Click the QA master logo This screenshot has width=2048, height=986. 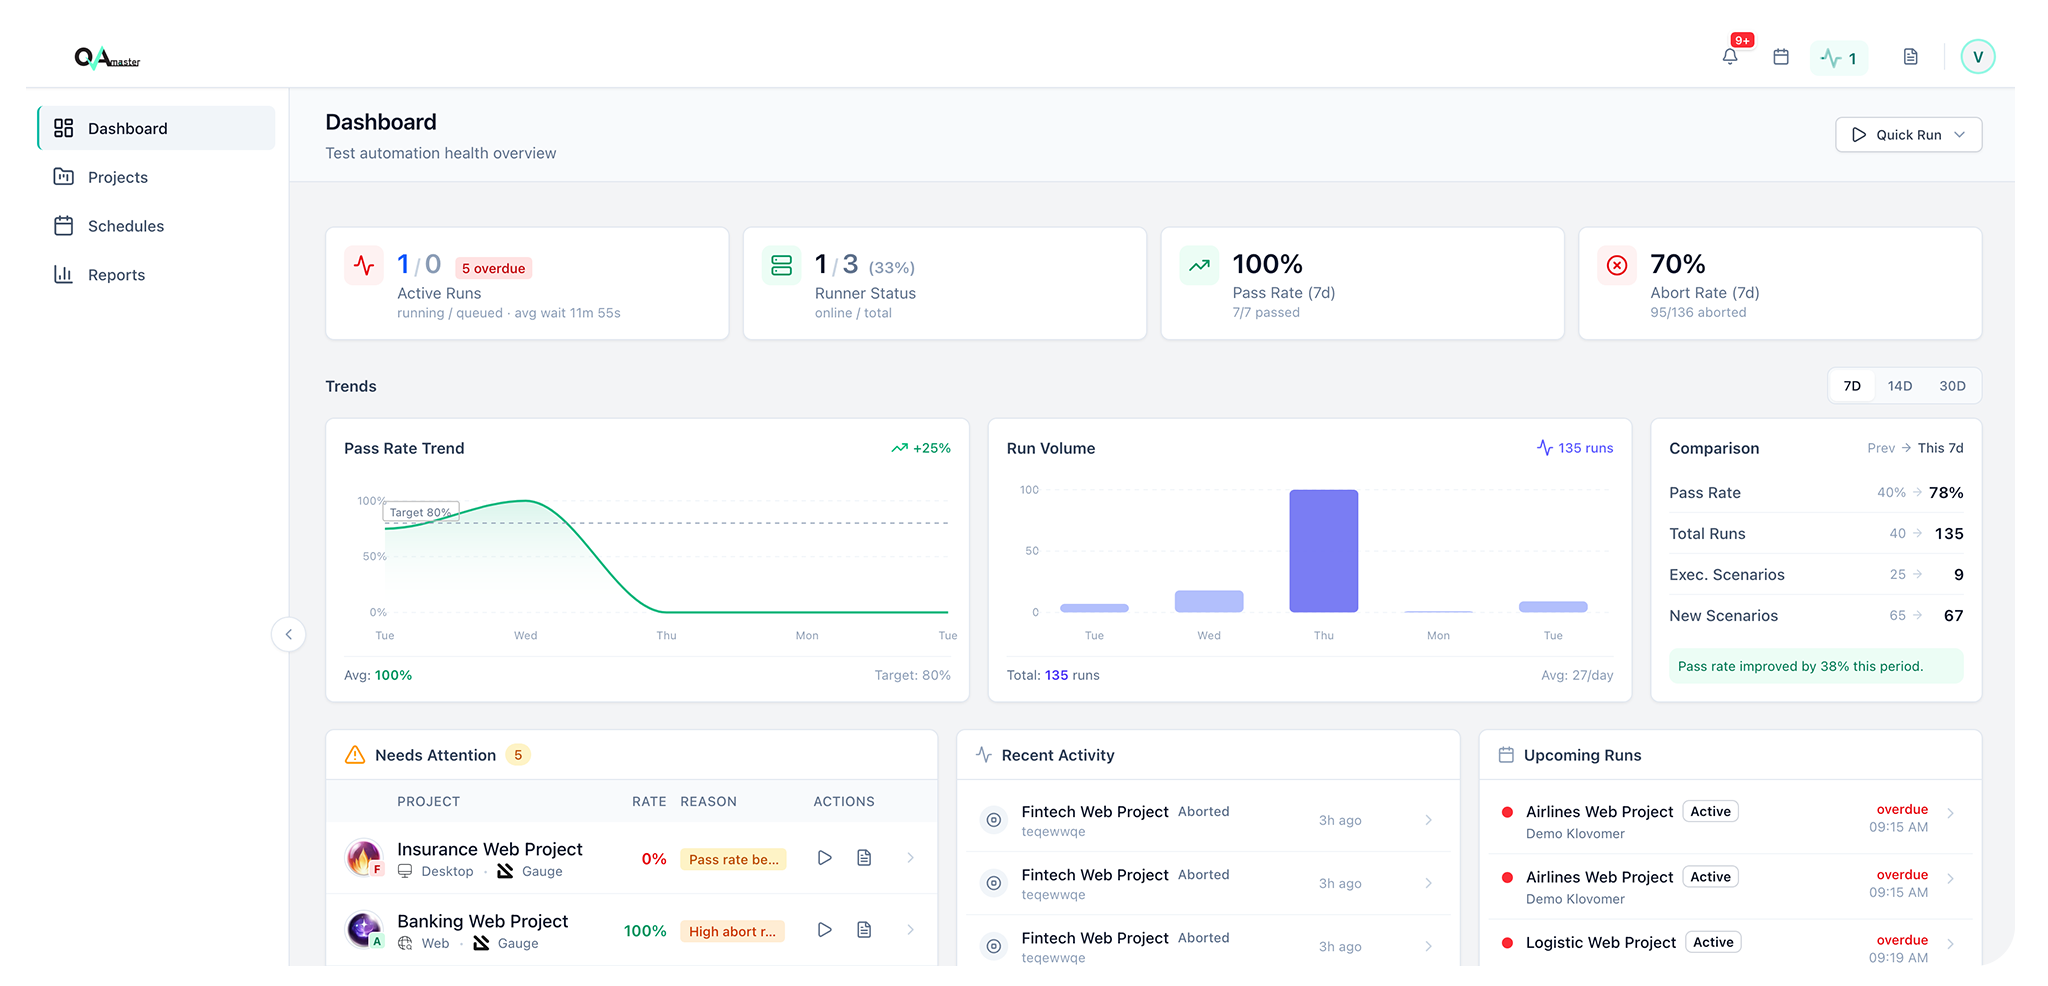tap(107, 58)
